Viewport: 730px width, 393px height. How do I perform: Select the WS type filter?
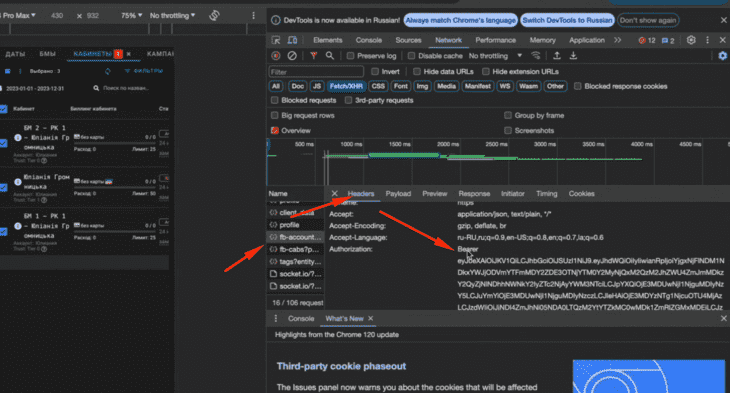point(505,86)
